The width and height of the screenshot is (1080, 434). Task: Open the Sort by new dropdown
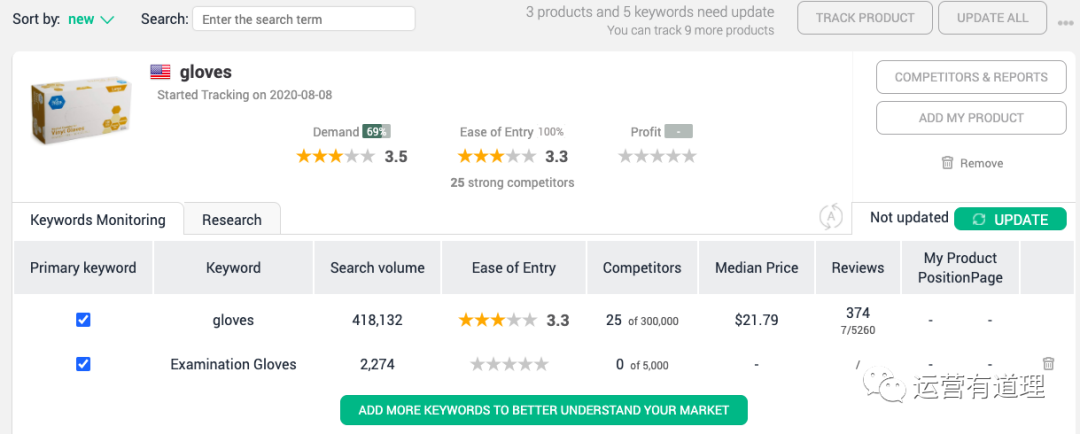click(x=91, y=19)
